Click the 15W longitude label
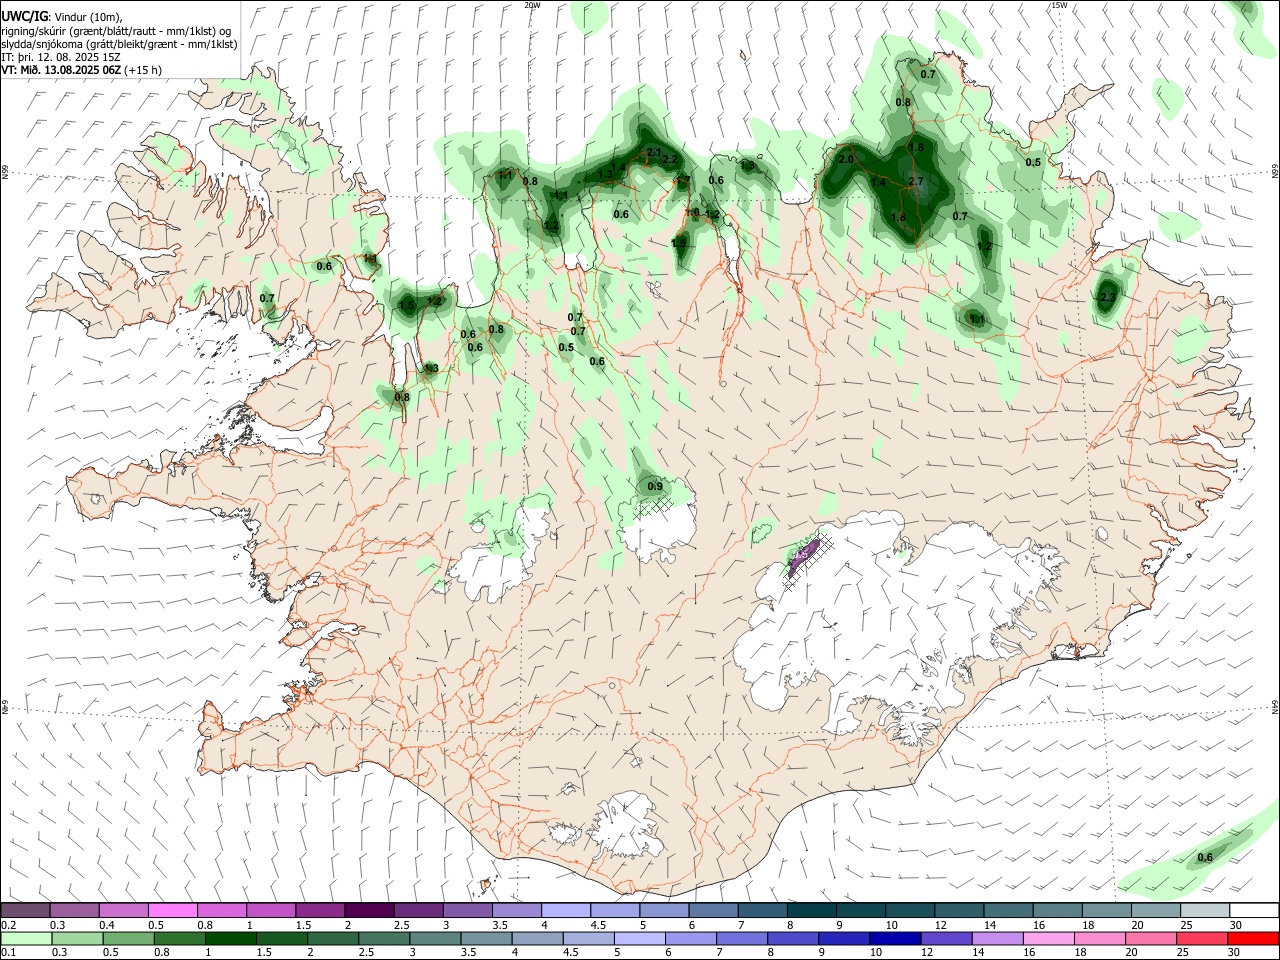1280x960 pixels. click(x=1060, y=5)
